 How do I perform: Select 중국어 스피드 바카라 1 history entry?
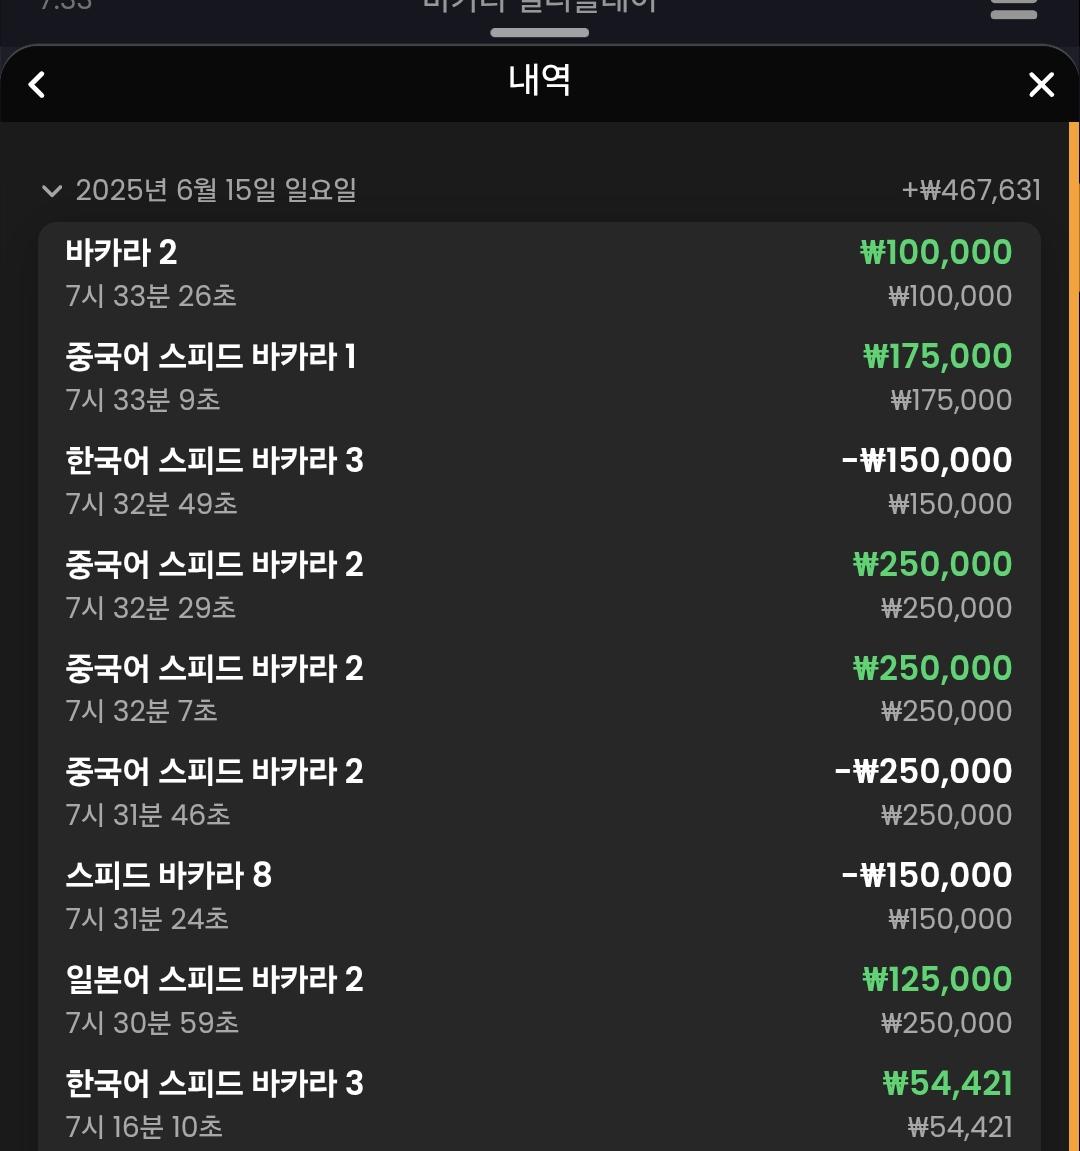coord(540,377)
